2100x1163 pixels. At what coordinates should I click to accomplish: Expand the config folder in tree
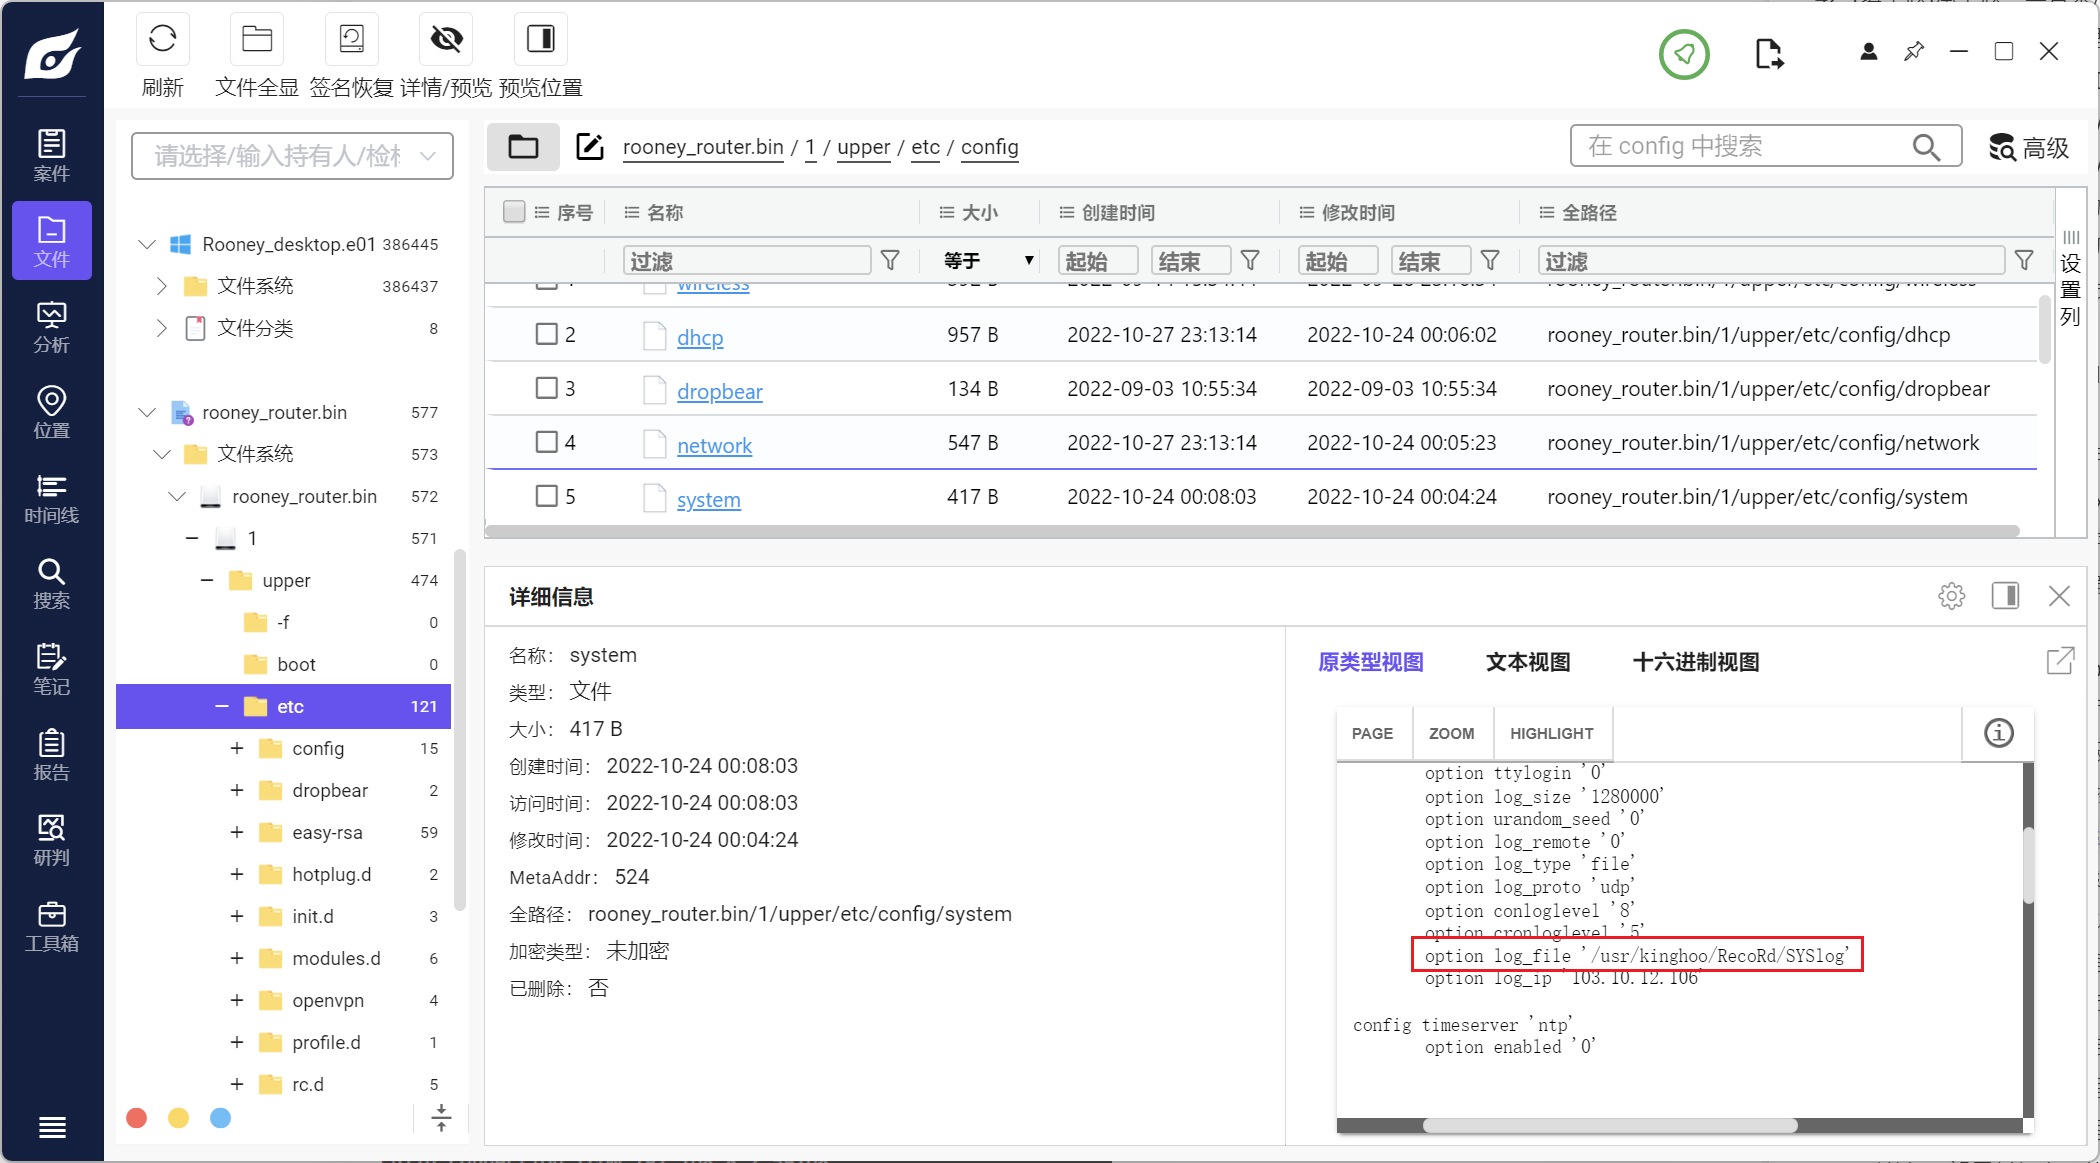point(237,748)
